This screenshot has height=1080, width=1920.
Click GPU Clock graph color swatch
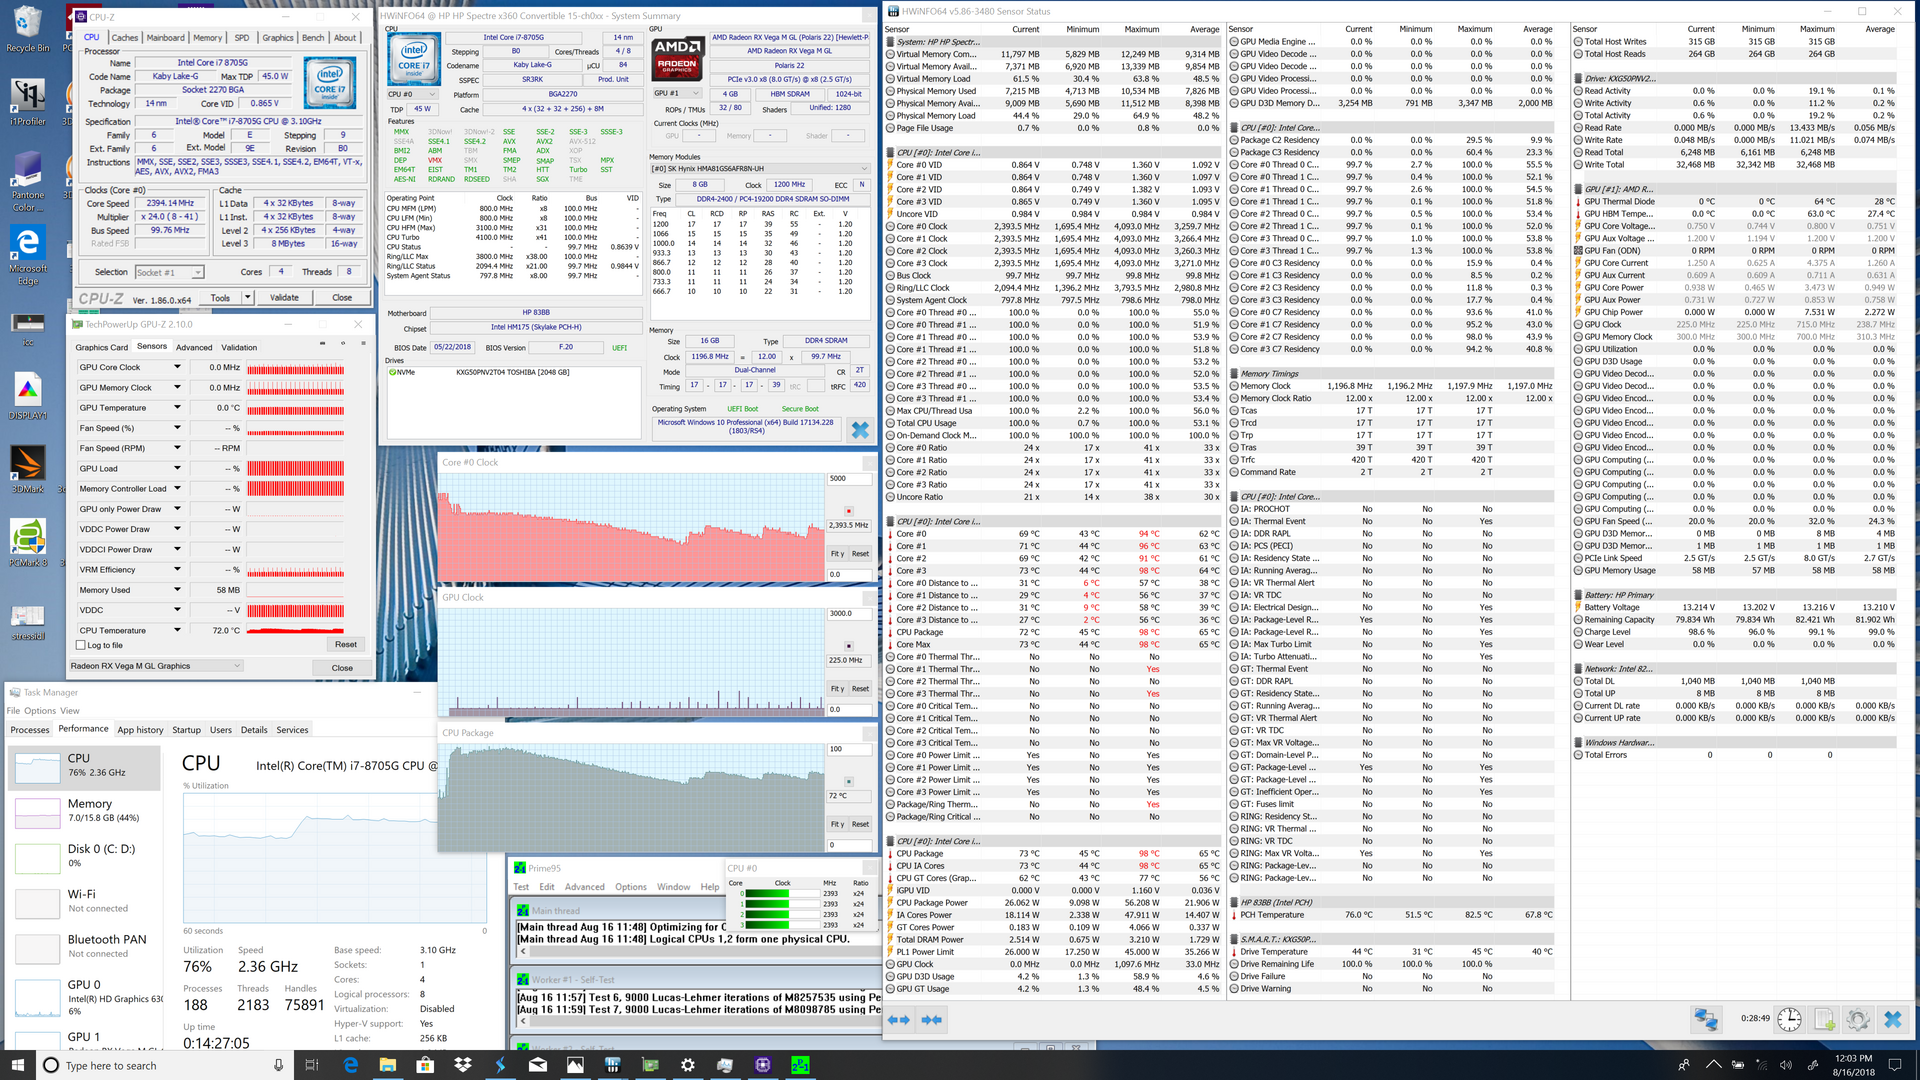pos(849,646)
